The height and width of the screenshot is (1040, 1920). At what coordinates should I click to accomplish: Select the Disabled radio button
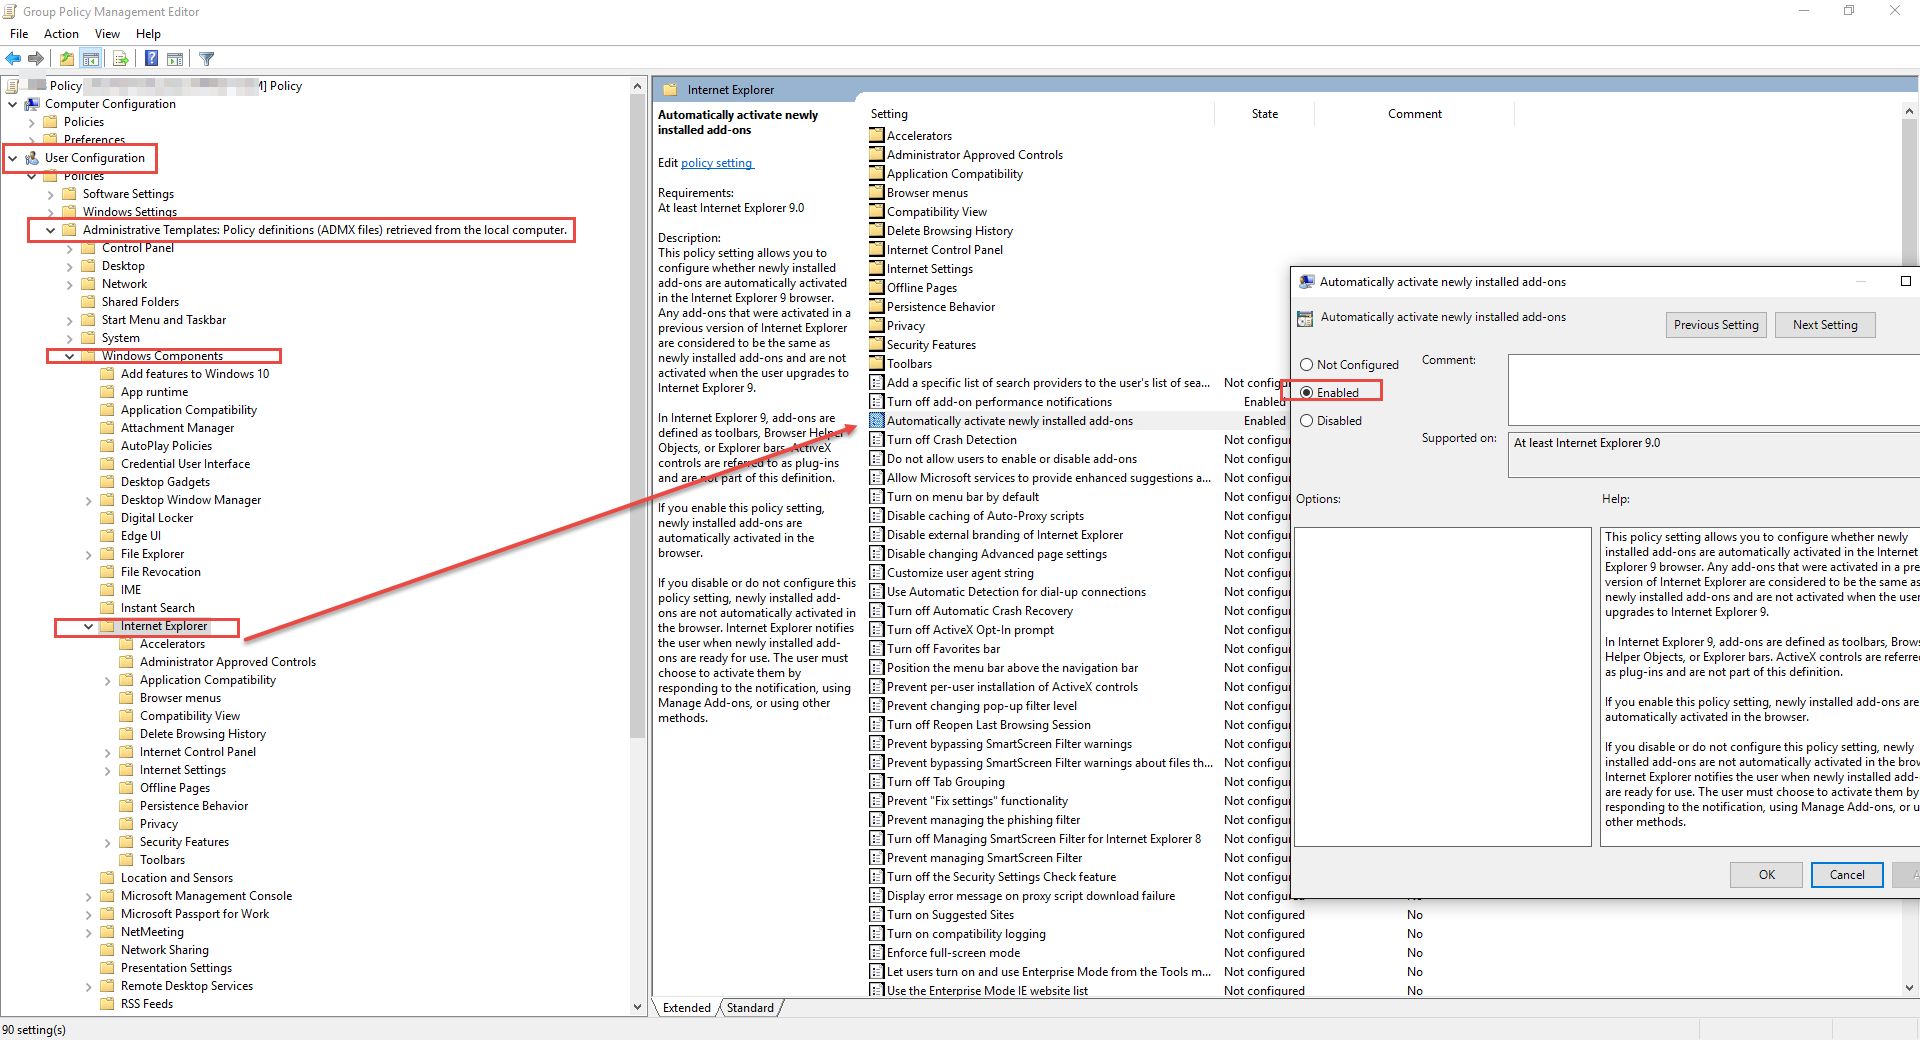[1306, 420]
